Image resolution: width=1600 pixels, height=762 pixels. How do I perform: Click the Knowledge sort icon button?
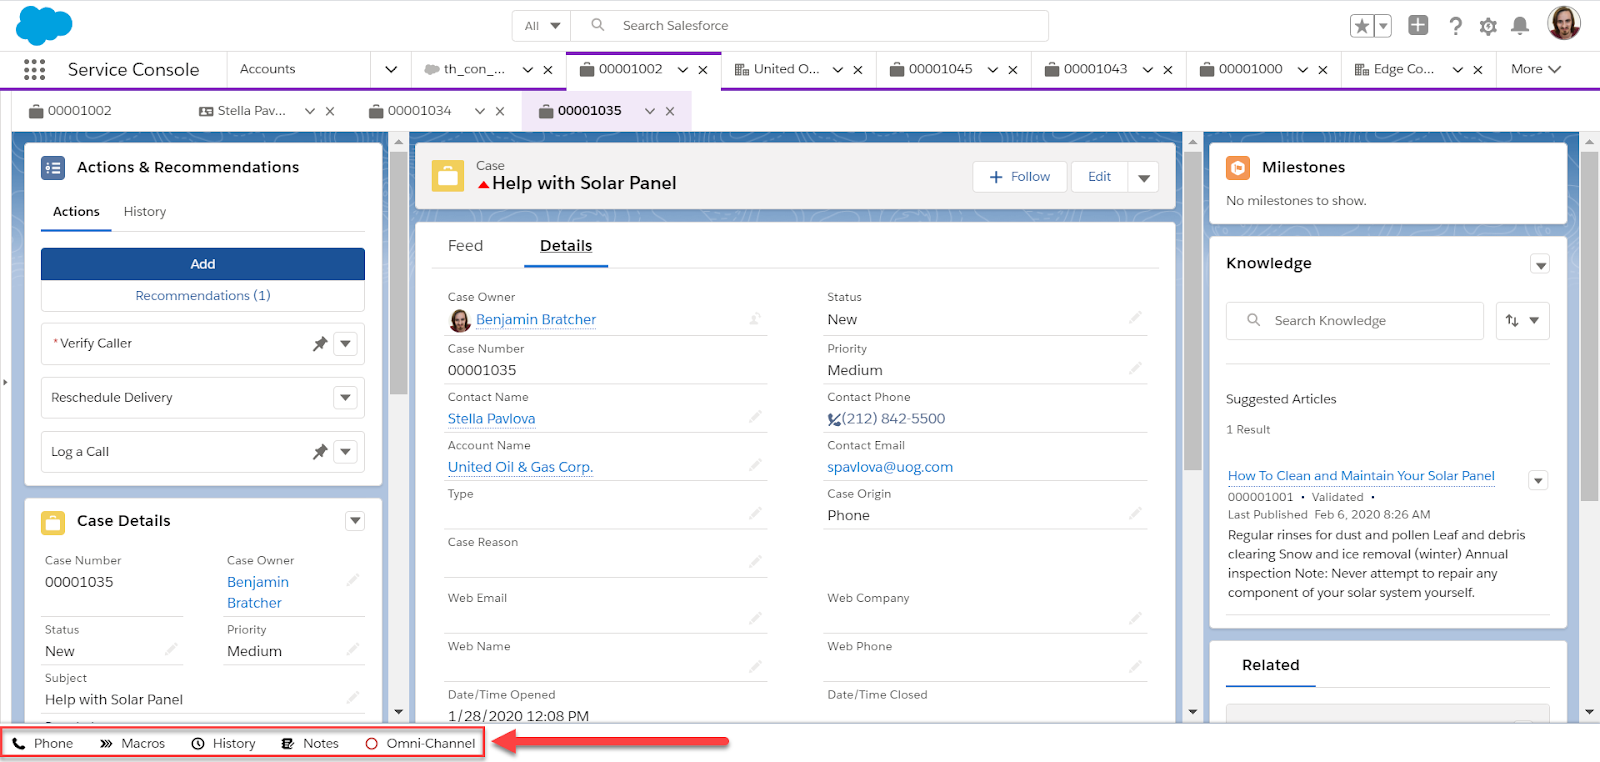[1523, 321]
